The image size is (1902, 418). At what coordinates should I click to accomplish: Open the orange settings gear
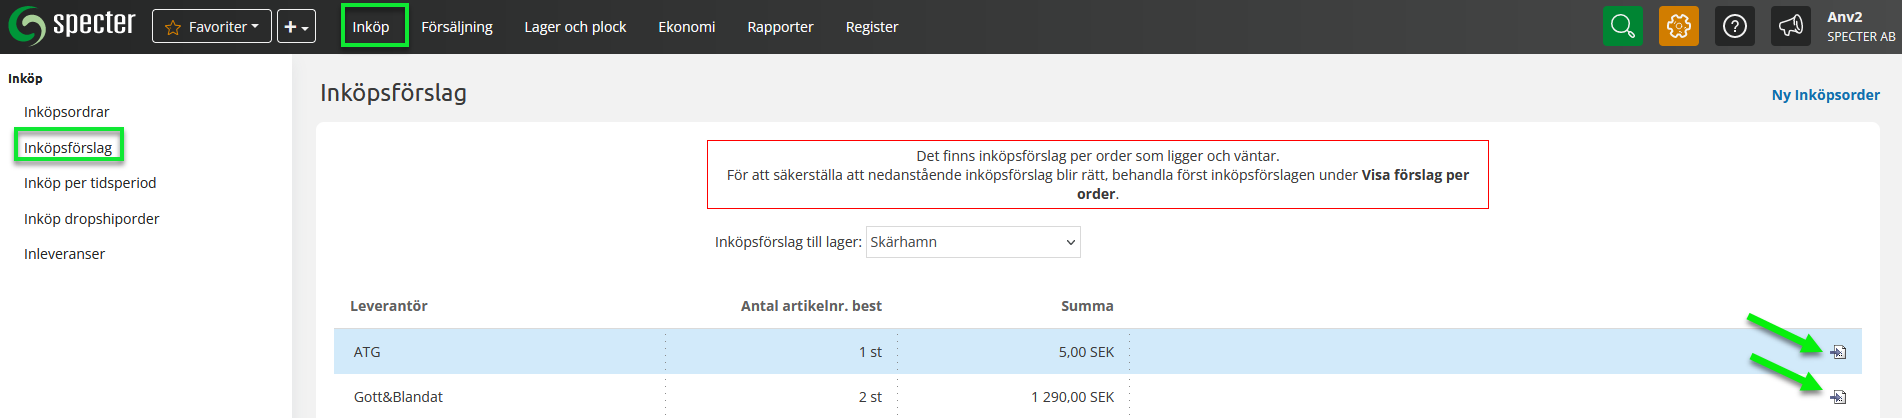(x=1678, y=26)
